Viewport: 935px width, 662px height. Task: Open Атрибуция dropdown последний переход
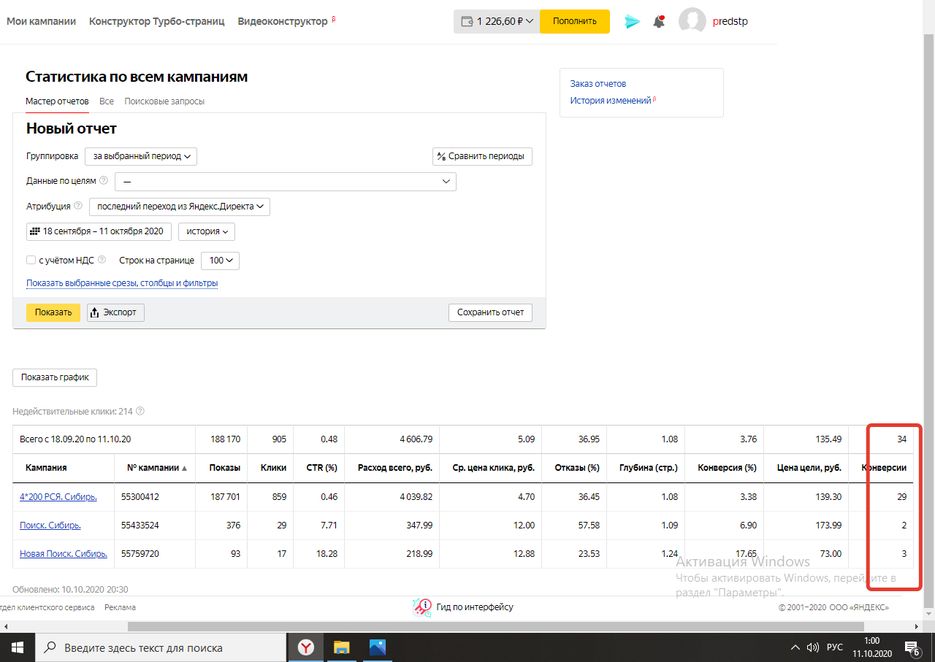179,206
